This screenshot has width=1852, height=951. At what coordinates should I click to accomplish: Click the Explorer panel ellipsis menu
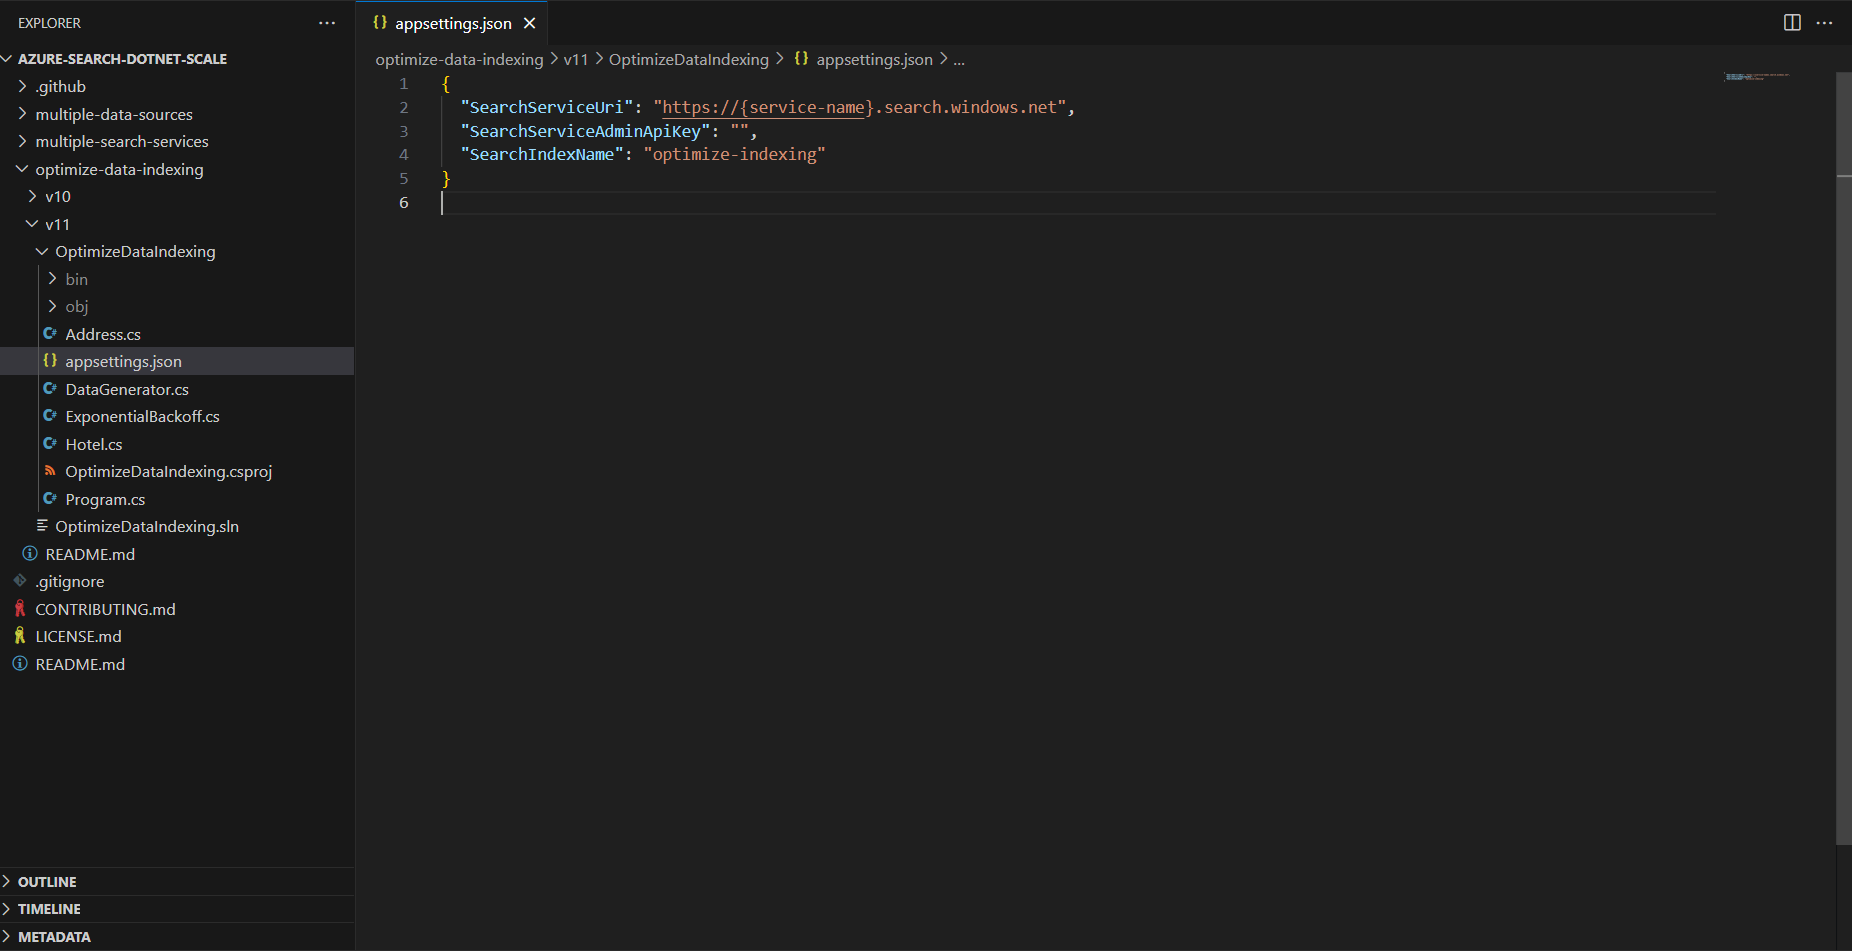327,22
